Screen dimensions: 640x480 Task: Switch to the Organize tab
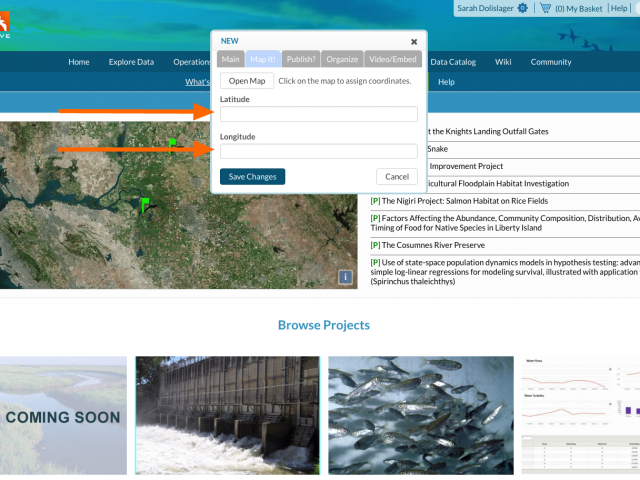[x=342, y=59]
